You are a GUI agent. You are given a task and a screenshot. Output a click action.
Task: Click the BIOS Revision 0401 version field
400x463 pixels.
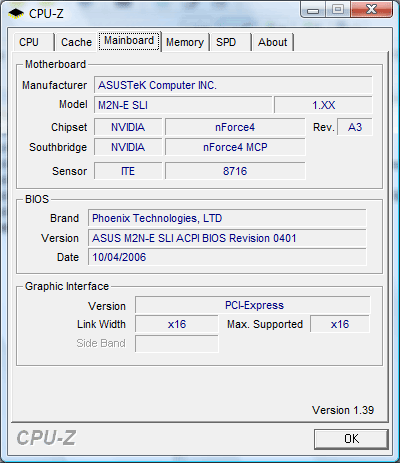pyautogui.click(x=227, y=238)
